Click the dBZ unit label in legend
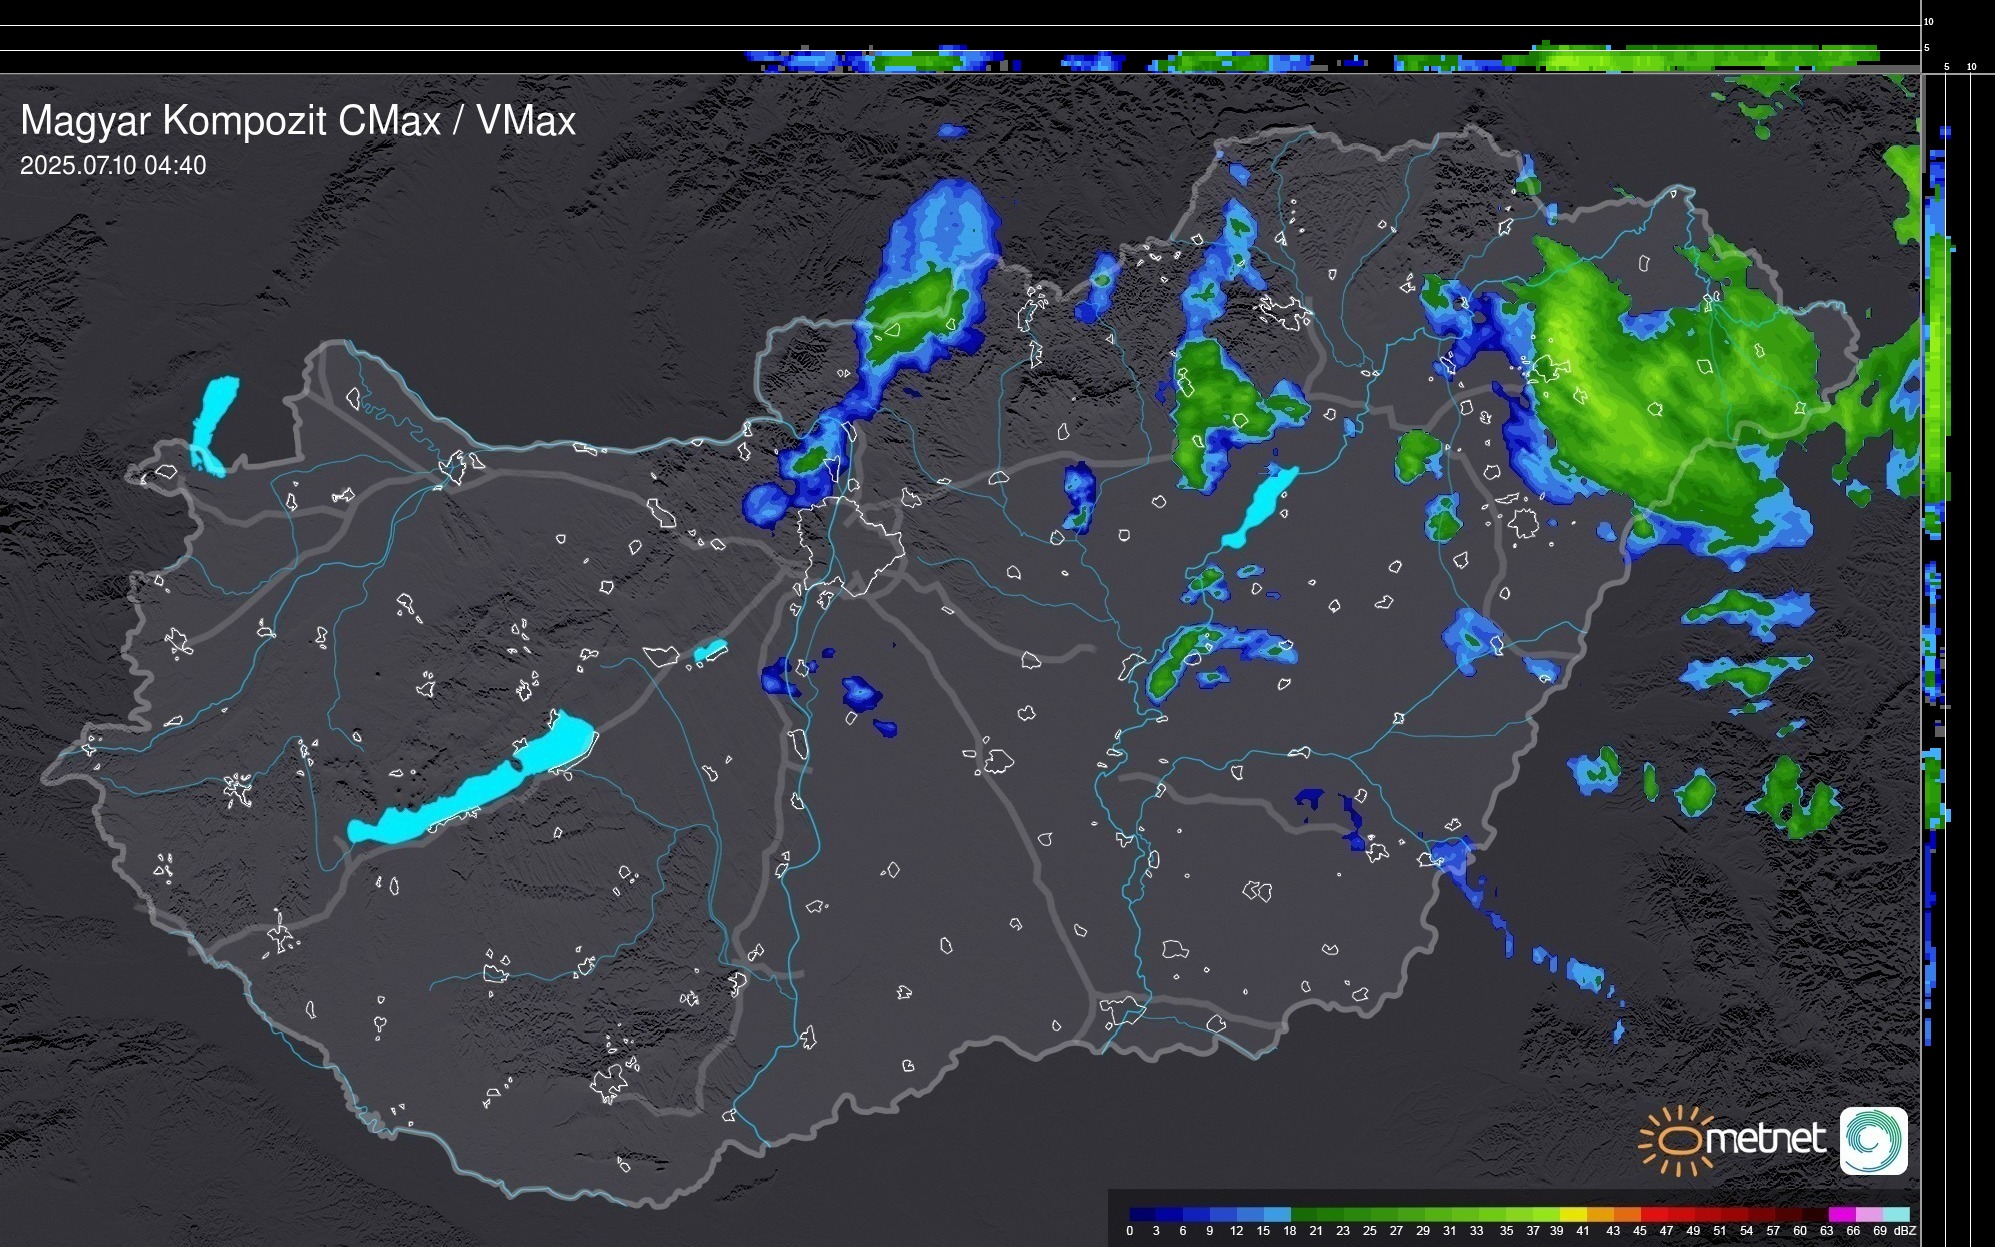1995x1247 pixels. tap(1904, 1231)
